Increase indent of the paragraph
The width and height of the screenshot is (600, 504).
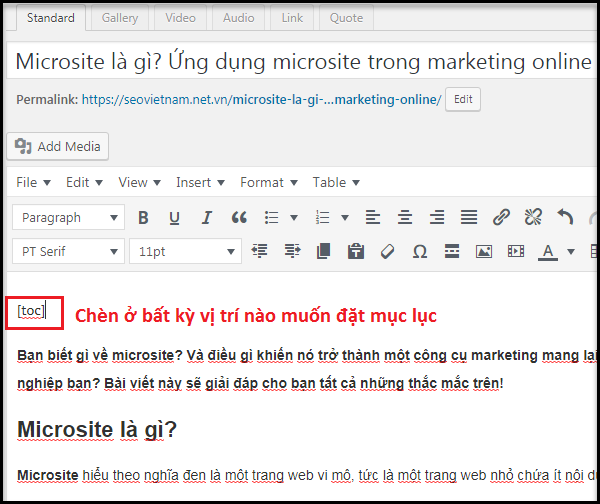click(292, 251)
